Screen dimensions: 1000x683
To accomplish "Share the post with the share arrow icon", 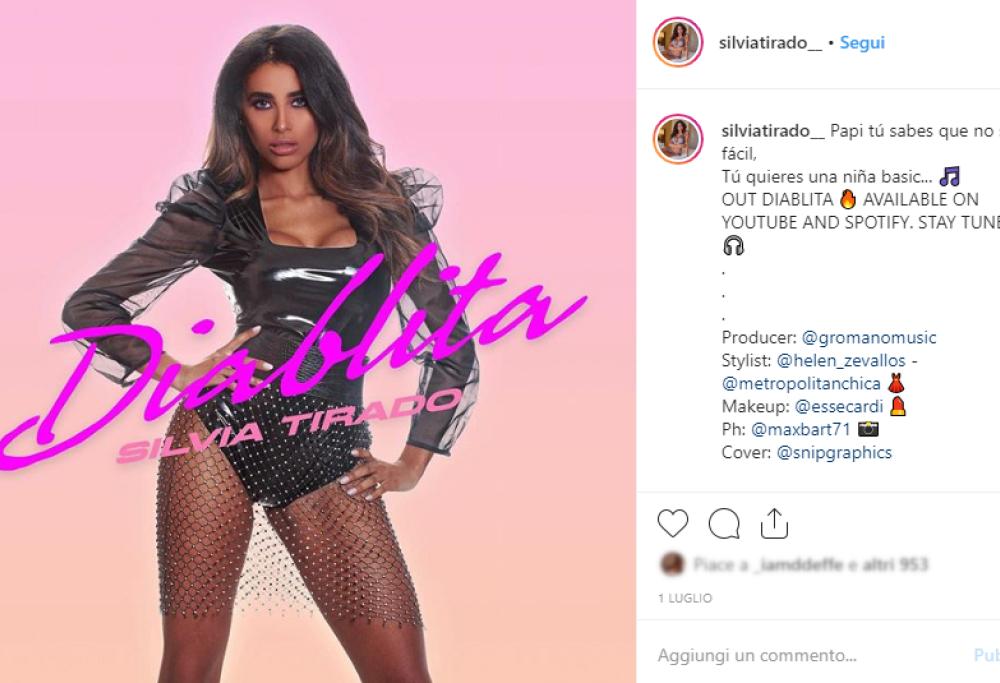I will pyautogui.click(x=774, y=524).
